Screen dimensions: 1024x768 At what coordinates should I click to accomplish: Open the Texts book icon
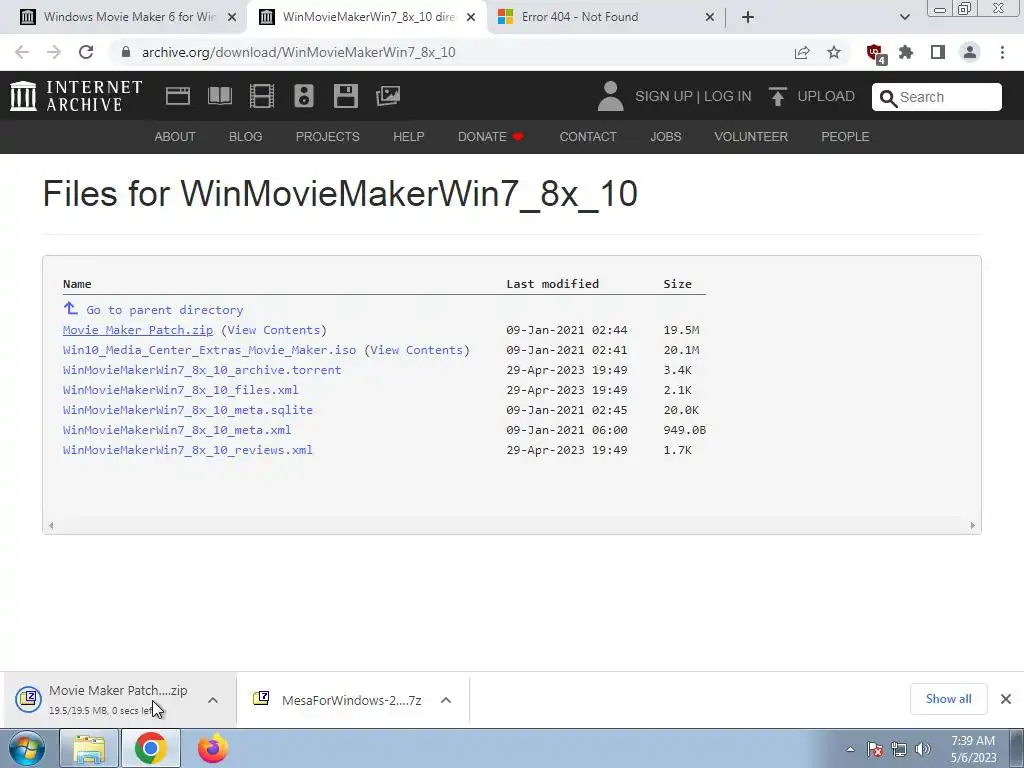click(219, 96)
